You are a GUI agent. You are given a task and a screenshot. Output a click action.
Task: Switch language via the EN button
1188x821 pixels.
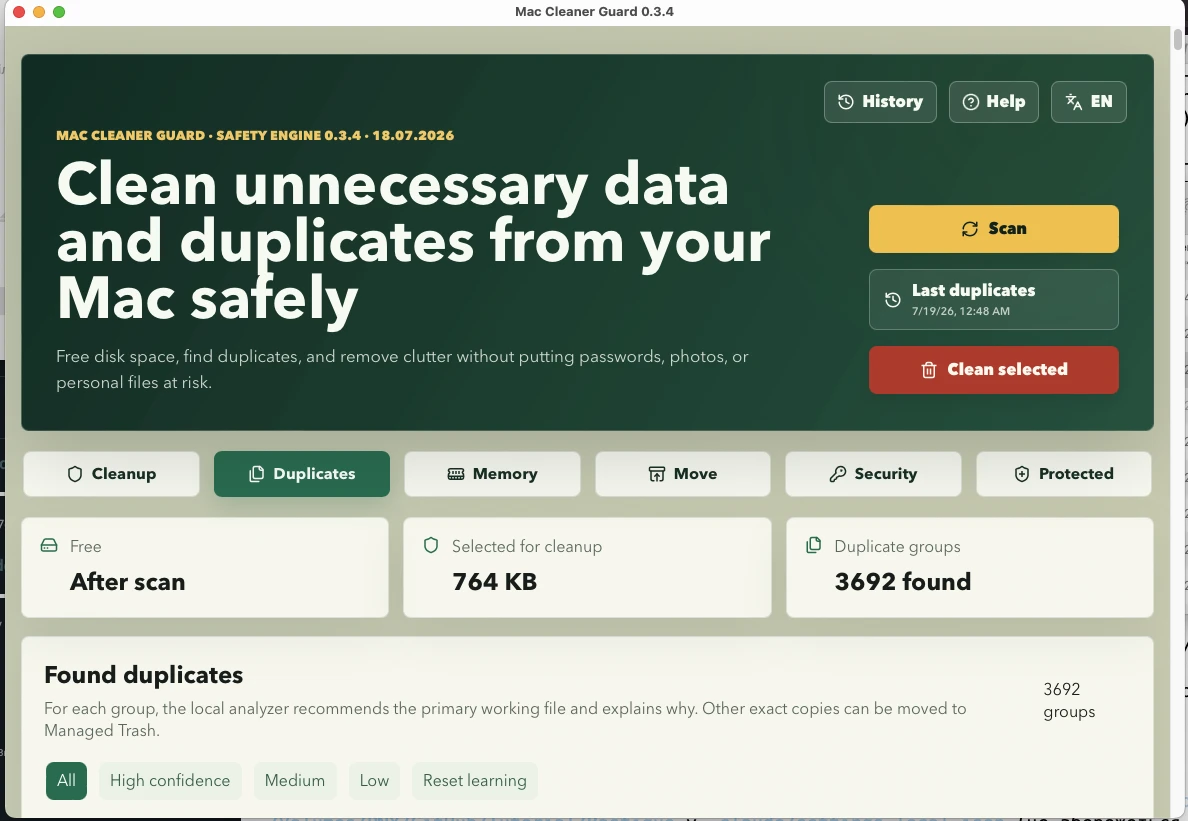1089,101
